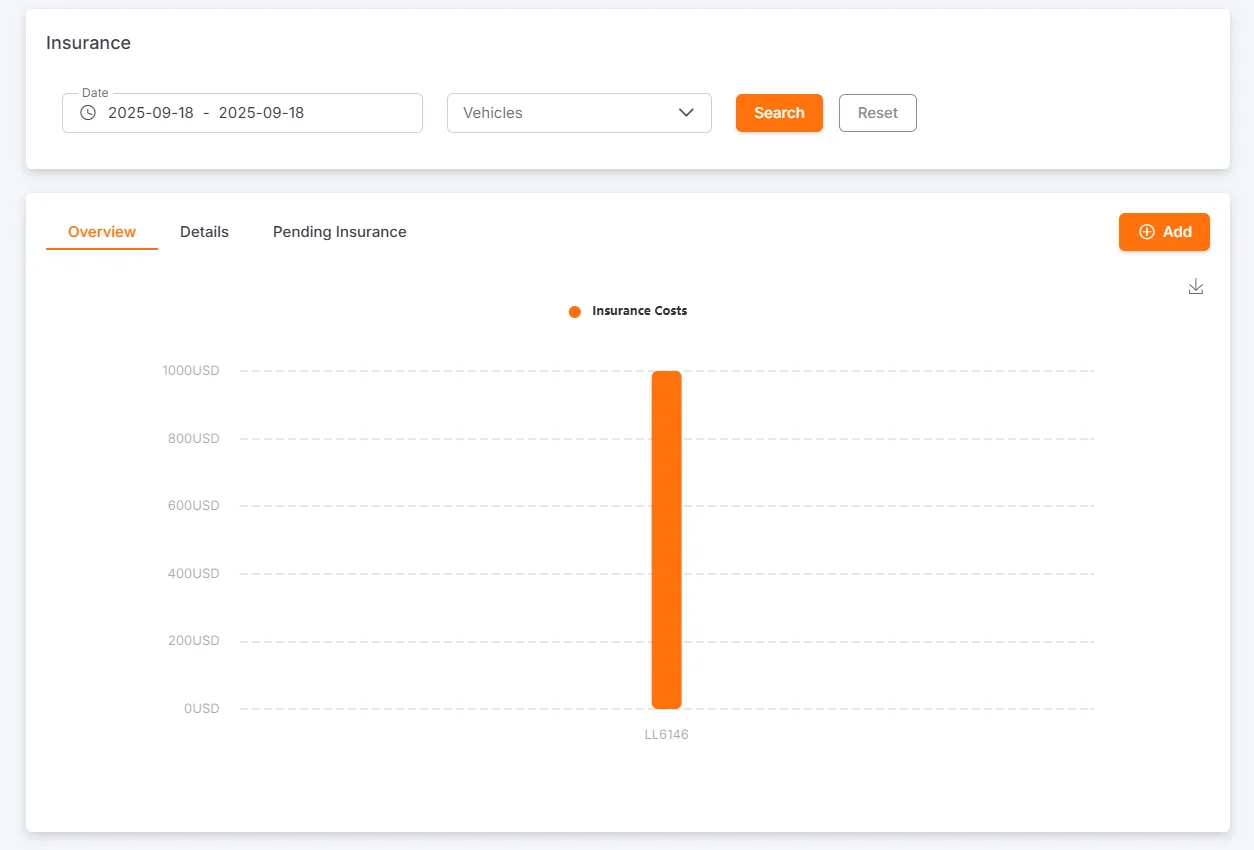Click the 1000USD y-axis label
Screen dimensions: 1254x850
tap(191, 371)
